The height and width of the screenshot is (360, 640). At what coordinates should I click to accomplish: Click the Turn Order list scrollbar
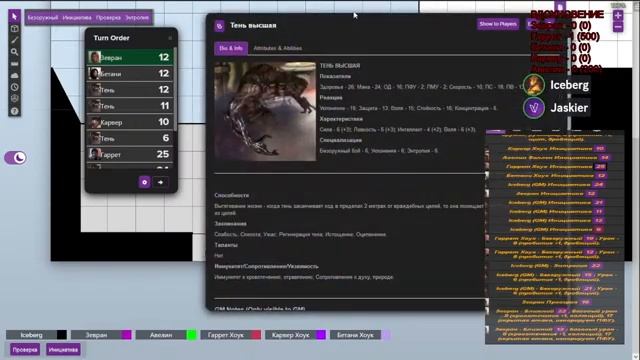point(176,90)
